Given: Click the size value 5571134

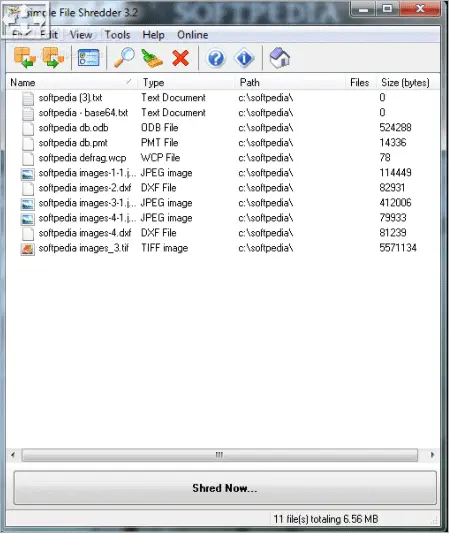Looking at the screenshot, I should click(398, 247).
